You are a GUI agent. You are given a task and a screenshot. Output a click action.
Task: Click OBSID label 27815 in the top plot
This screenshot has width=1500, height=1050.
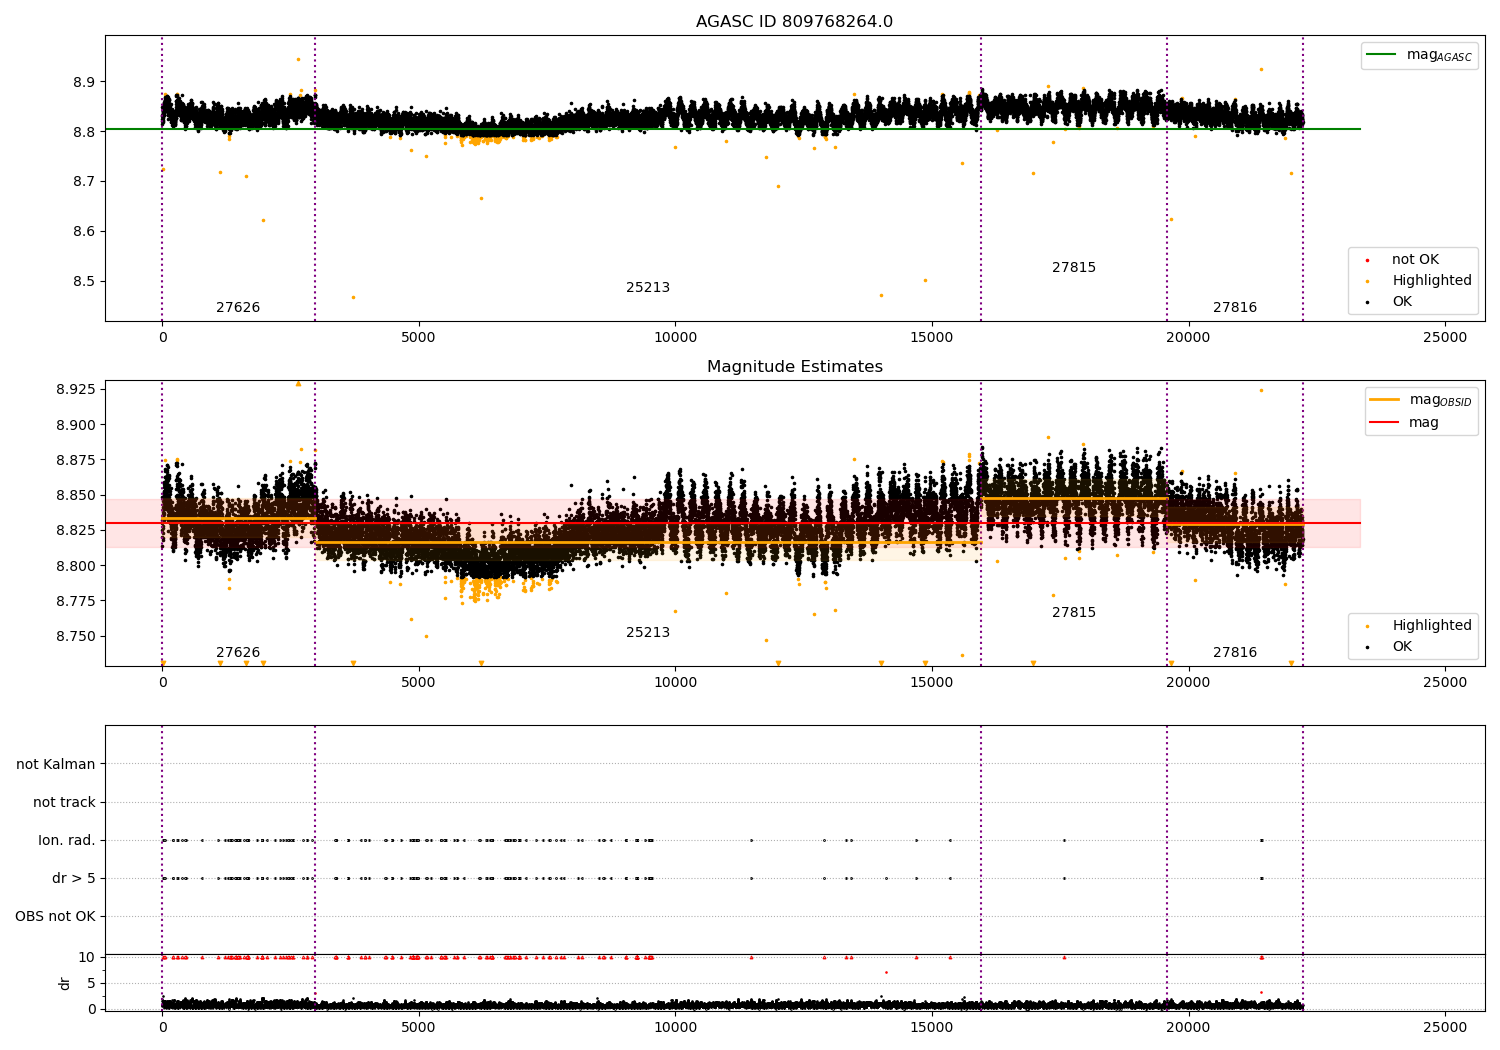[1074, 268]
